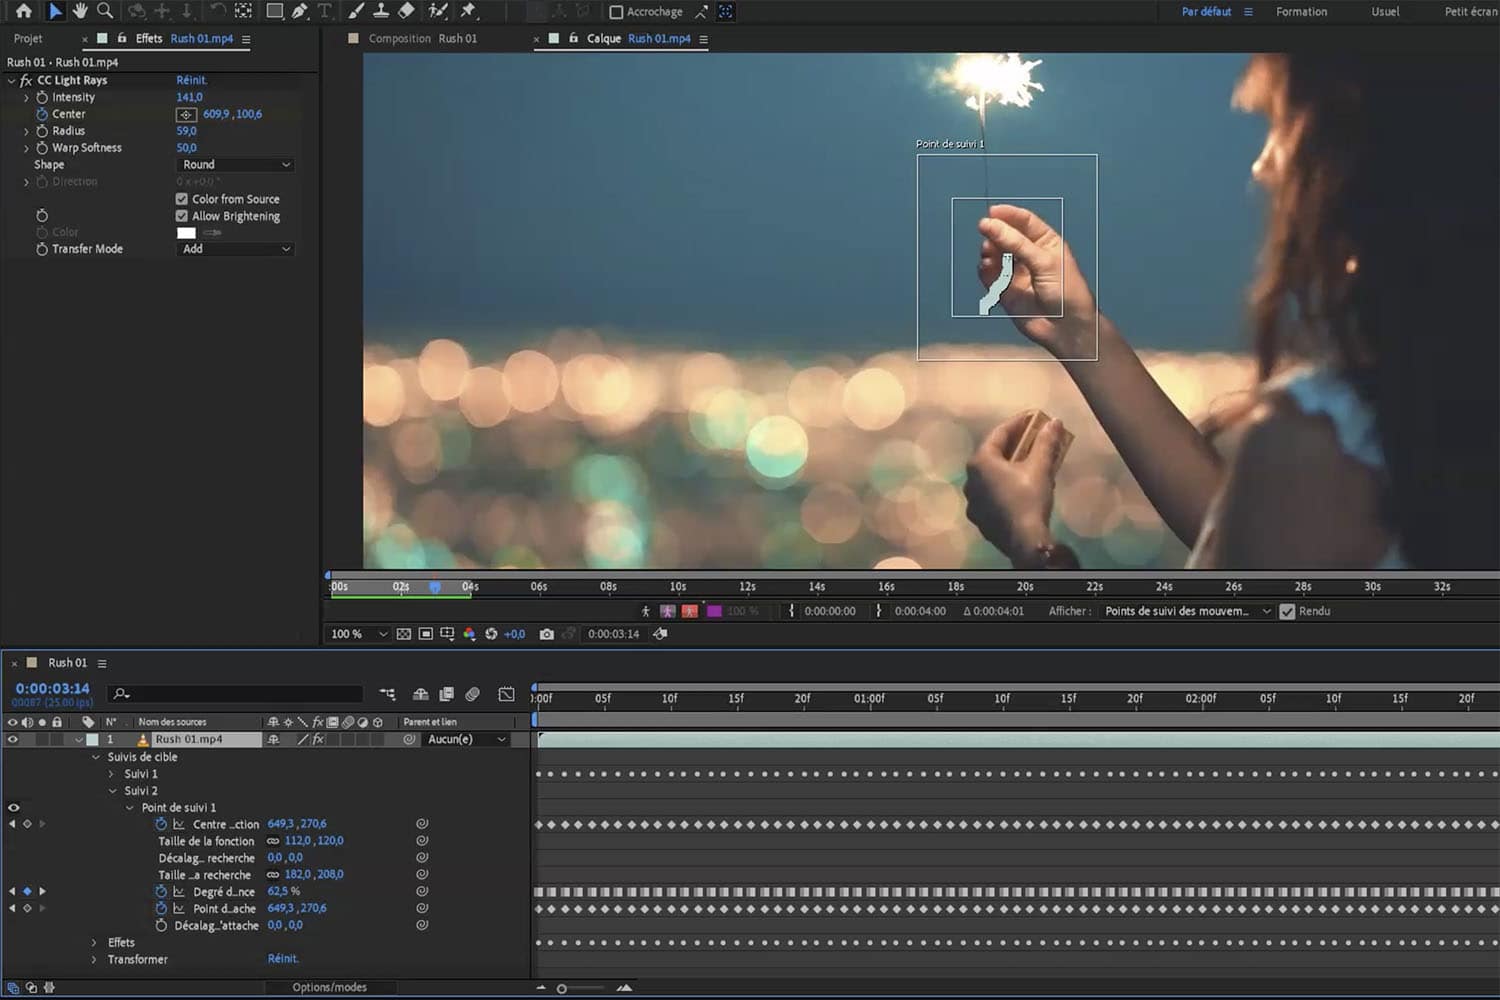Click the Center point picker crosshair icon

click(186, 115)
